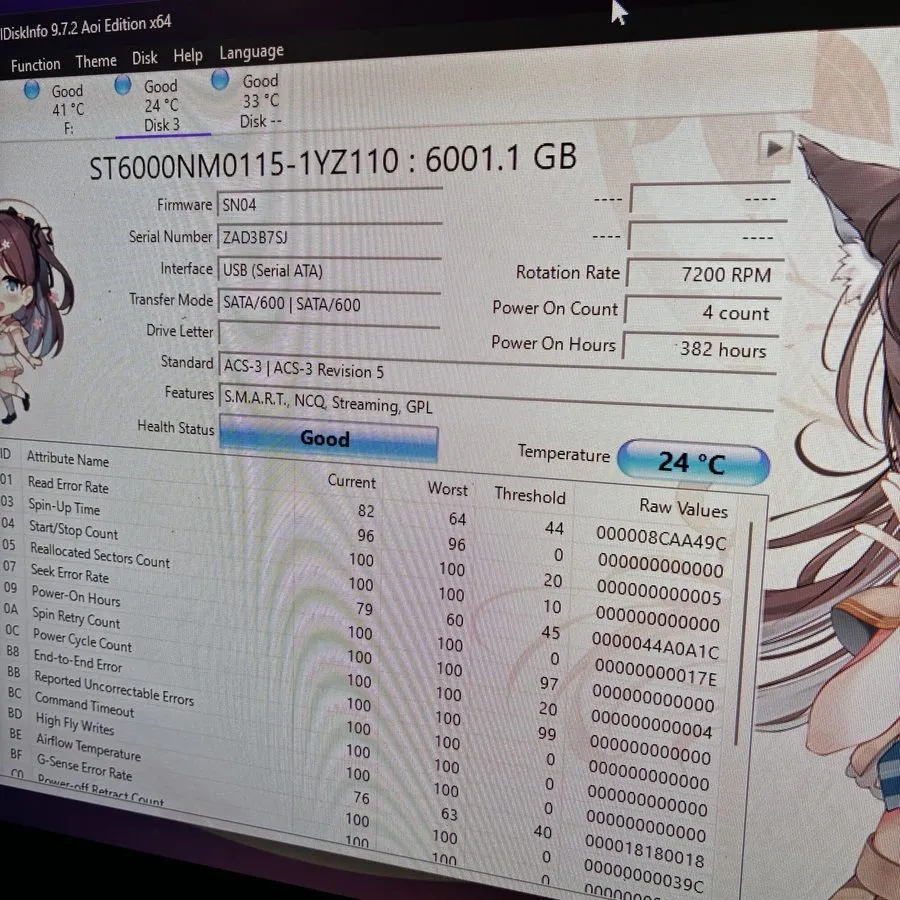Select the Read Error Rate attribute row

pos(363,510)
